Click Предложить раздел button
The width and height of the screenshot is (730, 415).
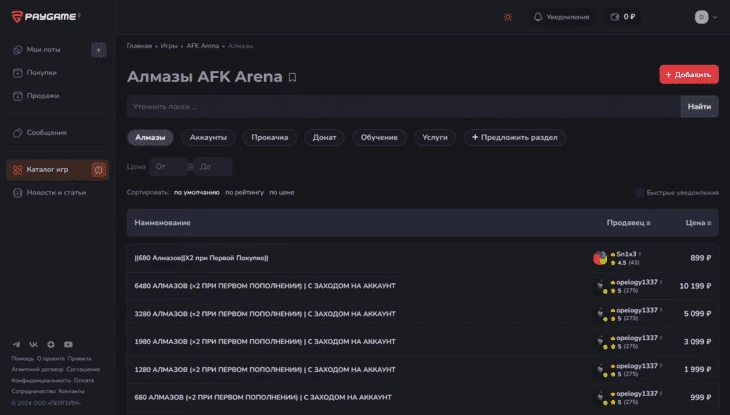pyautogui.click(x=514, y=137)
